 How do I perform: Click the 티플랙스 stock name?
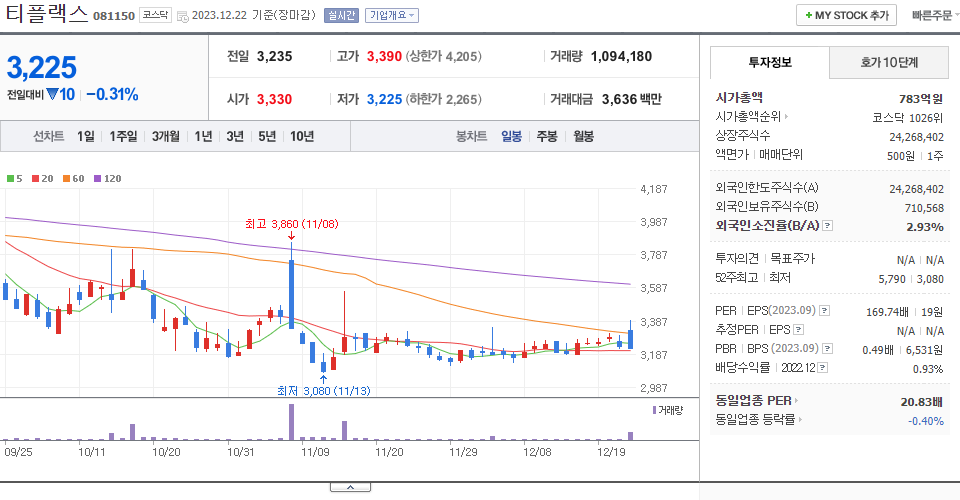click(x=47, y=13)
